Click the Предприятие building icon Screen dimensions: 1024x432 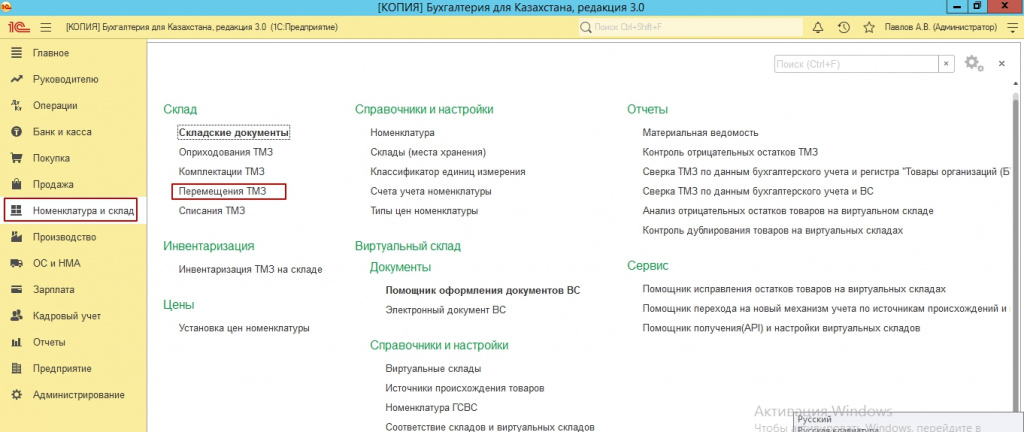[17, 369]
